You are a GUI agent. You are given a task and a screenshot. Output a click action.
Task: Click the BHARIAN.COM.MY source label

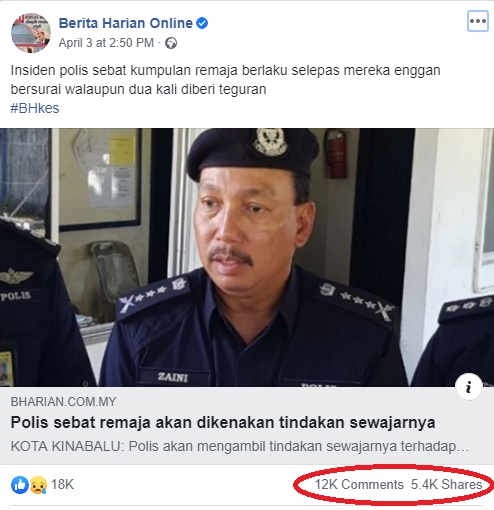(x=63, y=402)
